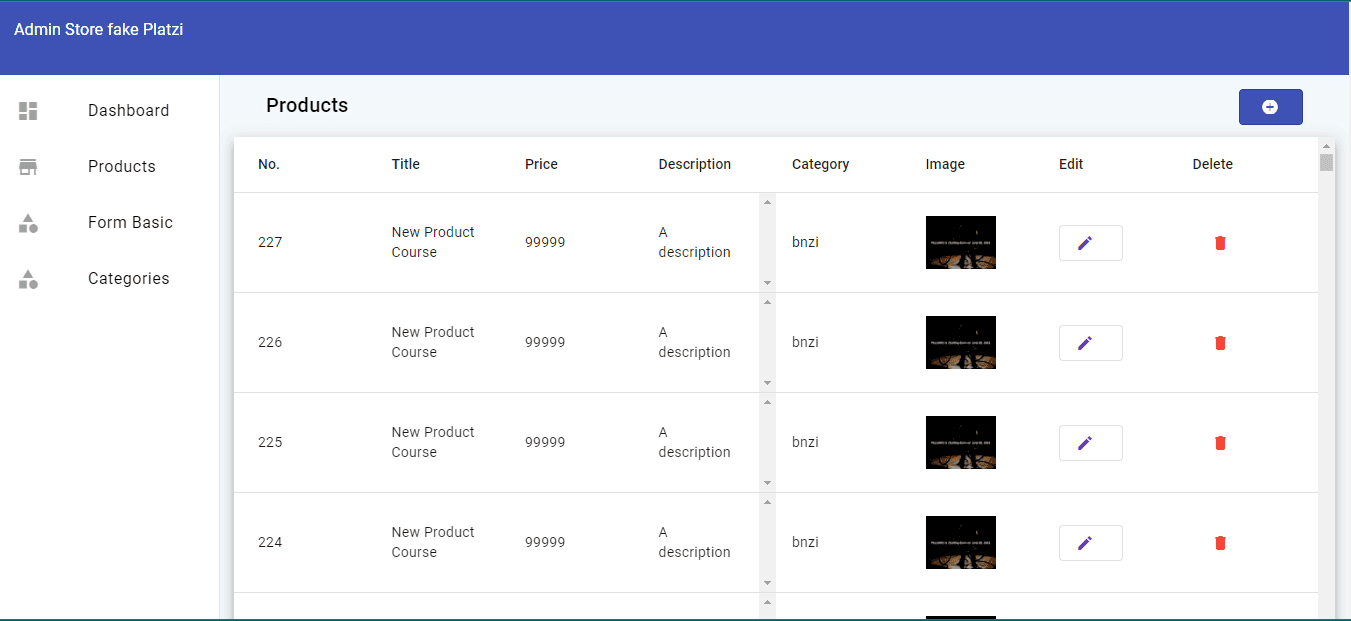Click the Edit column header
Image resolution: width=1351 pixels, height=621 pixels.
1071,164
